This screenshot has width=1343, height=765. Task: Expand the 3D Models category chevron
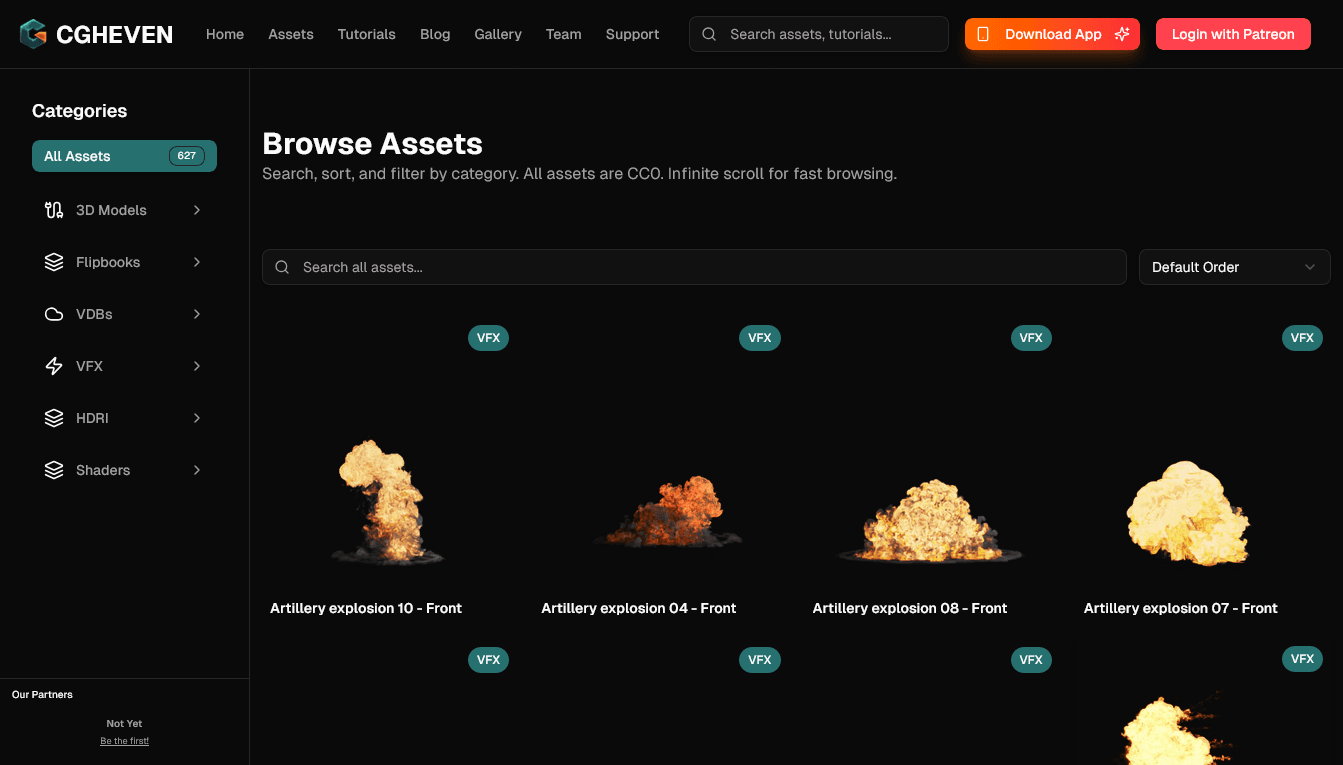197,210
